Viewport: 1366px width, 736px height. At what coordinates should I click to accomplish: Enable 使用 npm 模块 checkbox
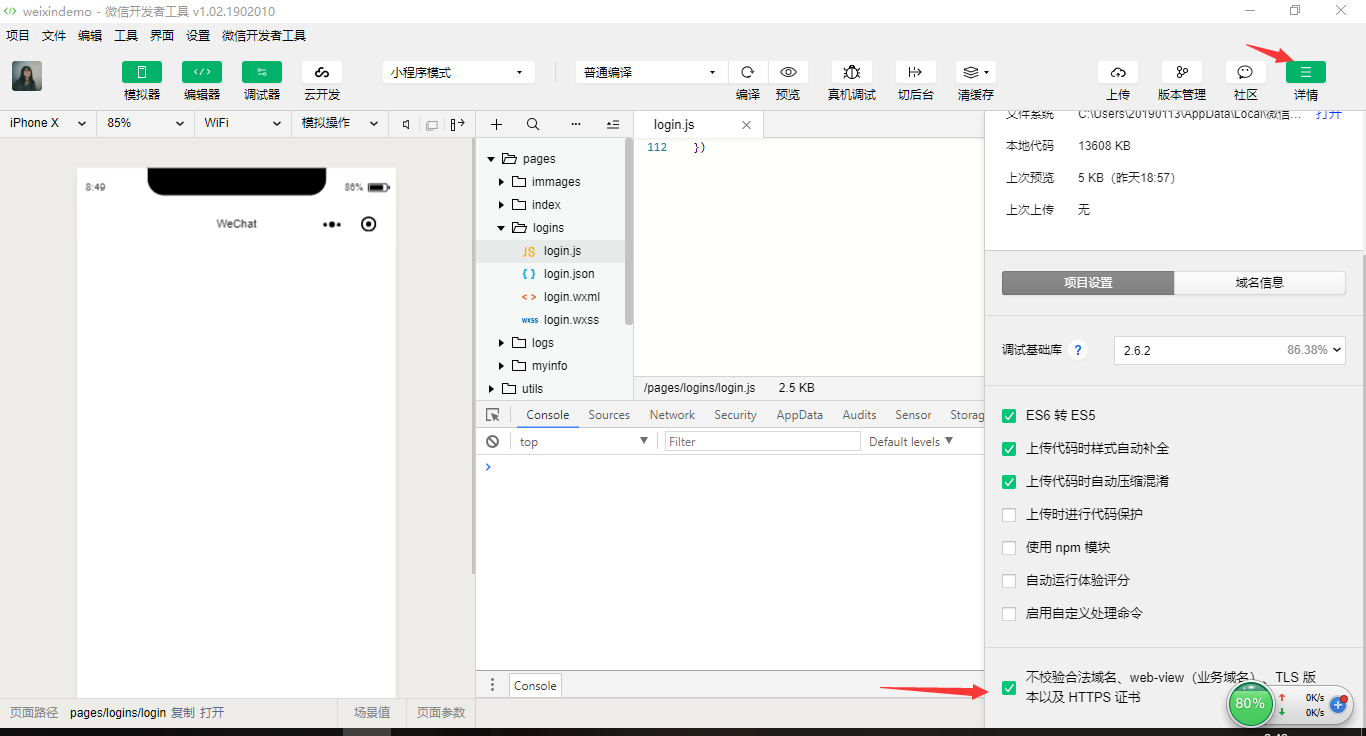pyautogui.click(x=1009, y=548)
